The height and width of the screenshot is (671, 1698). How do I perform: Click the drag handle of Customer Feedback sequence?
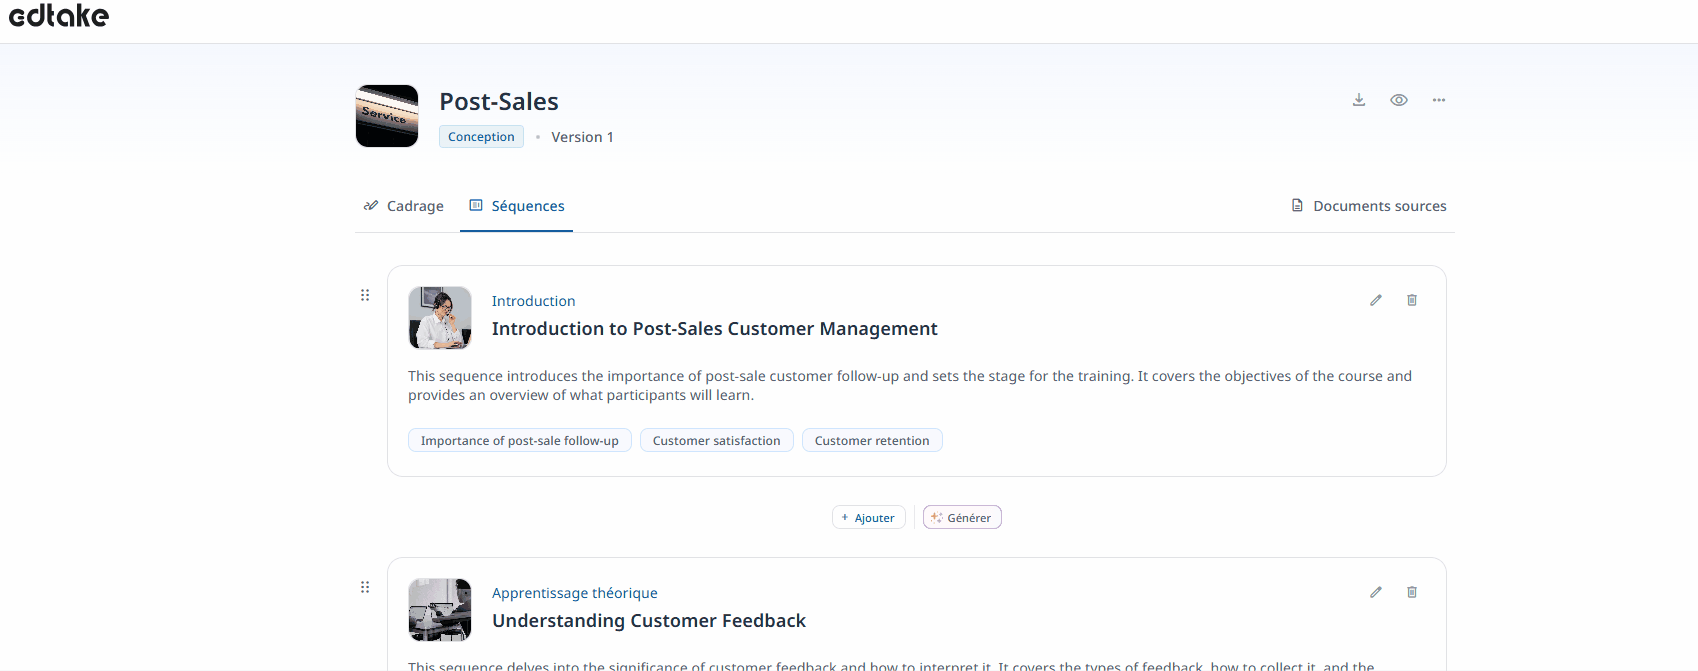tap(365, 587)
